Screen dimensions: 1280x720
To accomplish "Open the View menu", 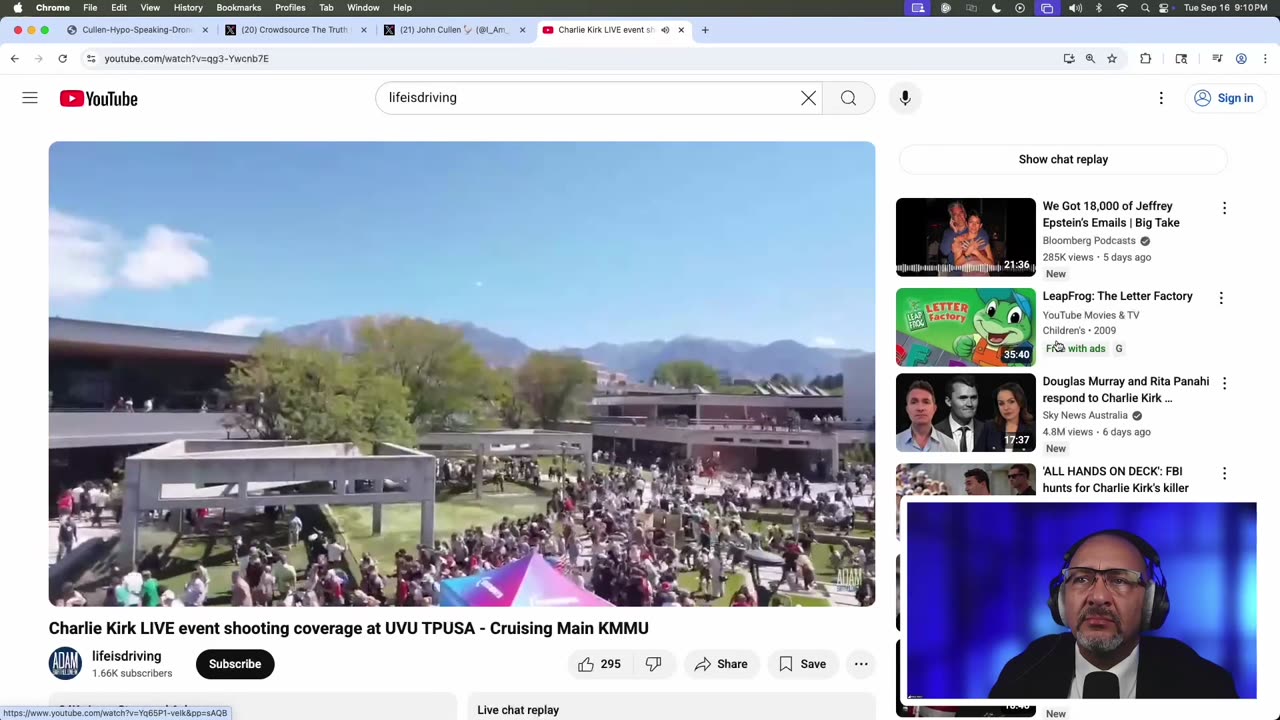I will pos(150,8).
